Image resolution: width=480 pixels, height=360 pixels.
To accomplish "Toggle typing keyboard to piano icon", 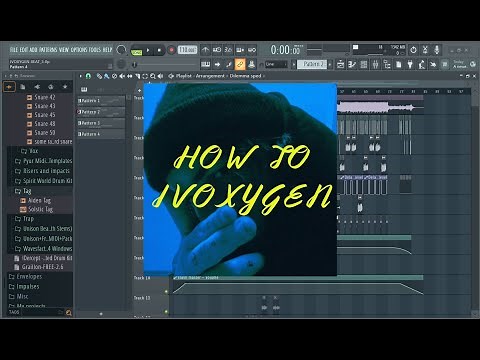I will (x=206, y=64).
